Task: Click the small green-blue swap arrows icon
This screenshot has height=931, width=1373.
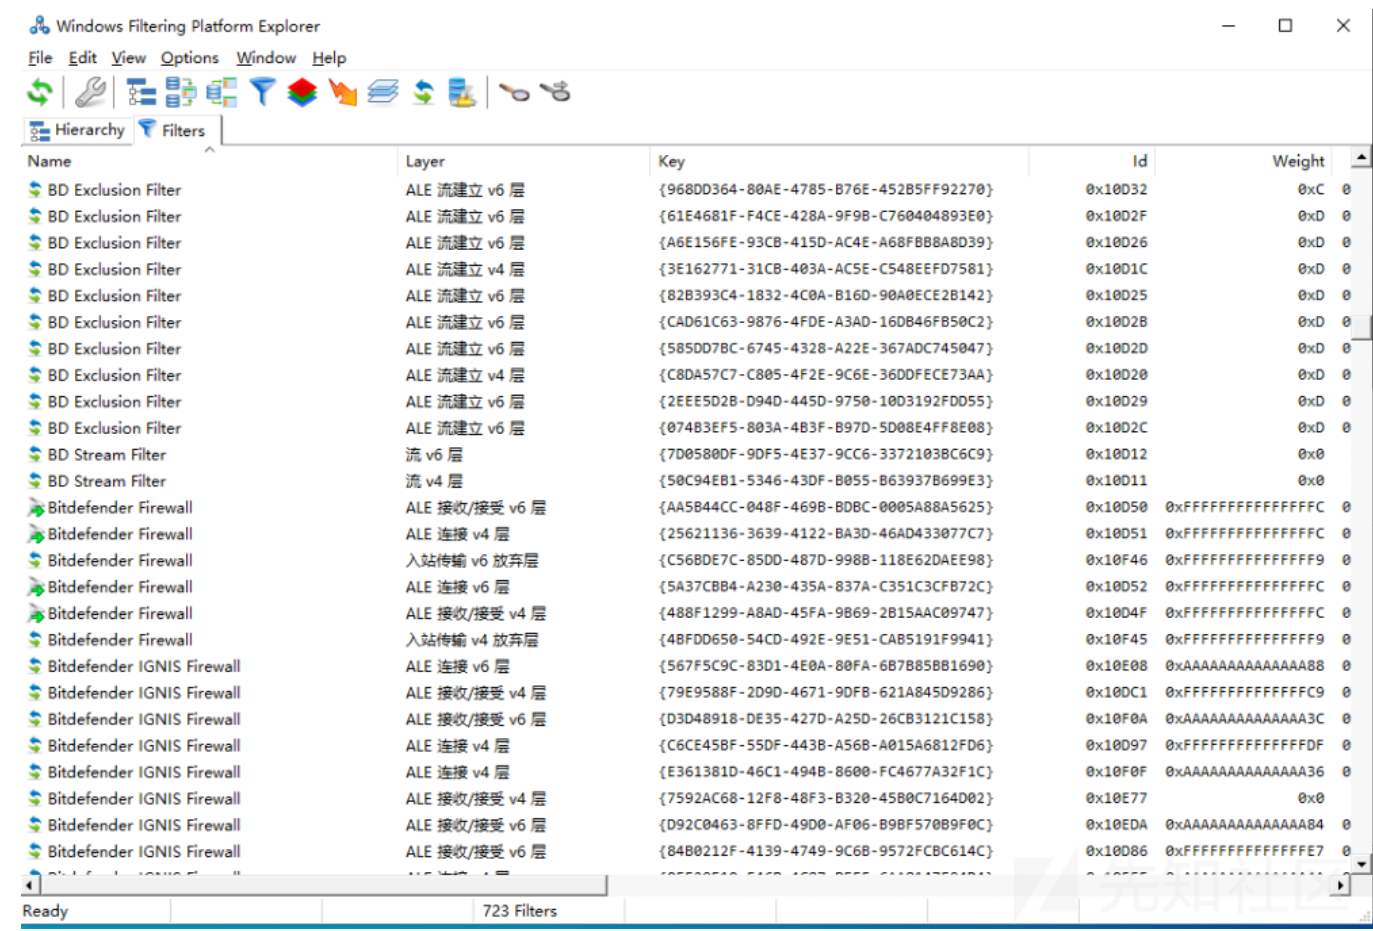Action: [x=424, y=93]
